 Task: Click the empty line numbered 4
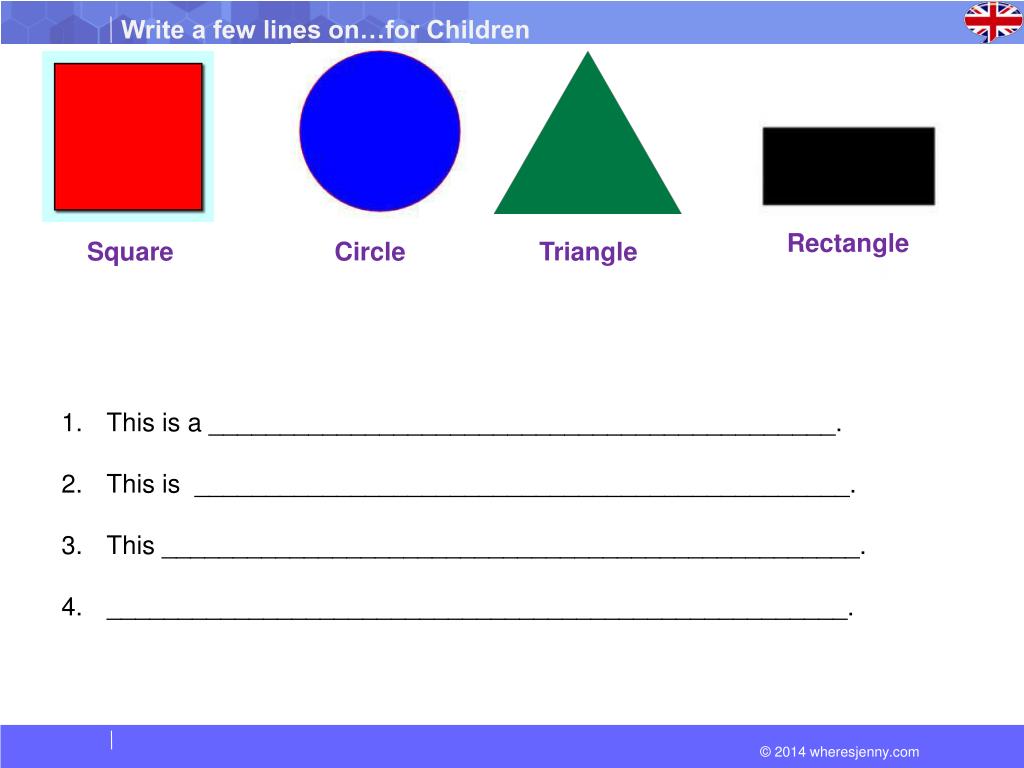point(477,615)
